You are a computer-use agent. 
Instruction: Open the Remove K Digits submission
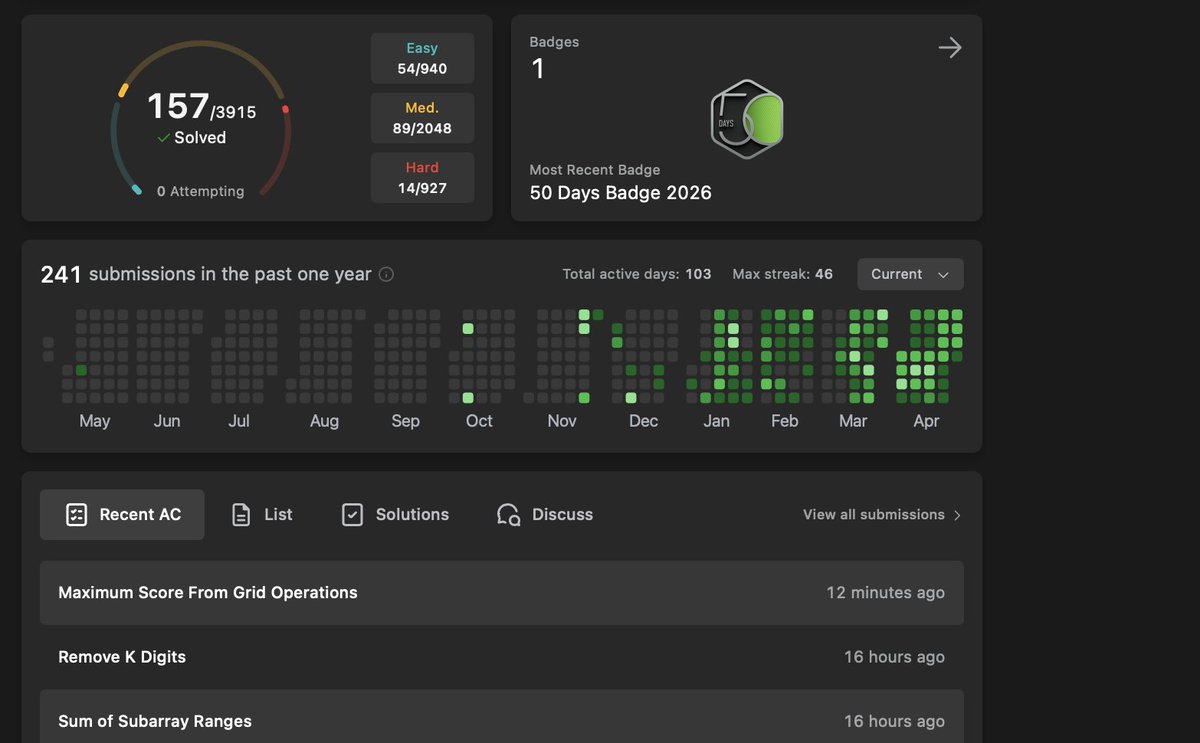click(502, 657)
